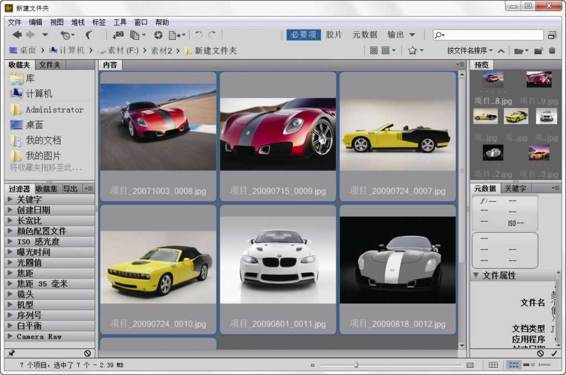Click in the search input field
Viewport: 566px width, 375px height.
[x=488, y=35]
